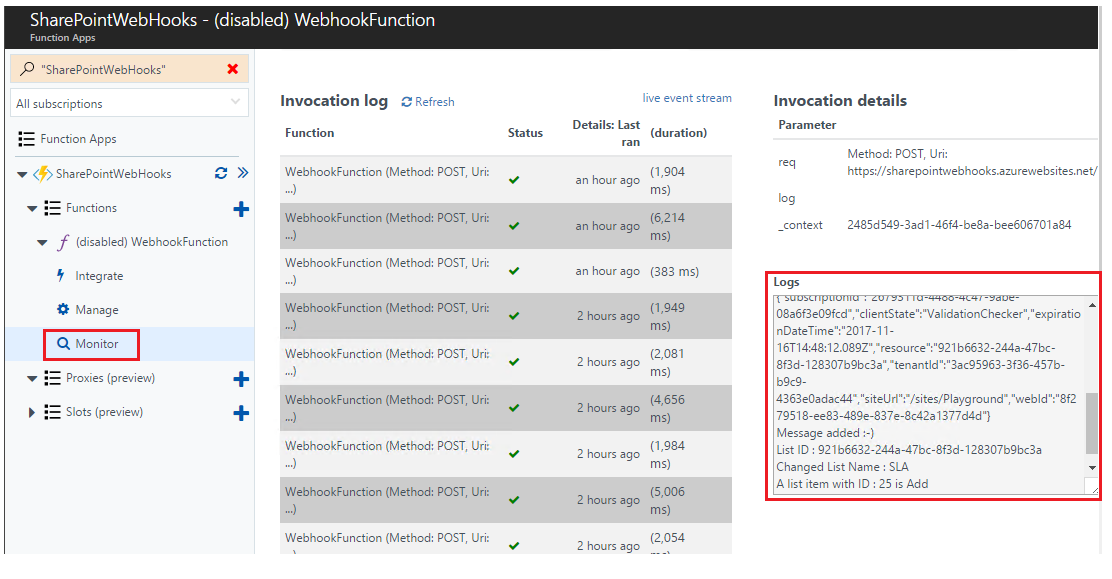Select invocation with duration 383 ms

[x=506, y=271]
